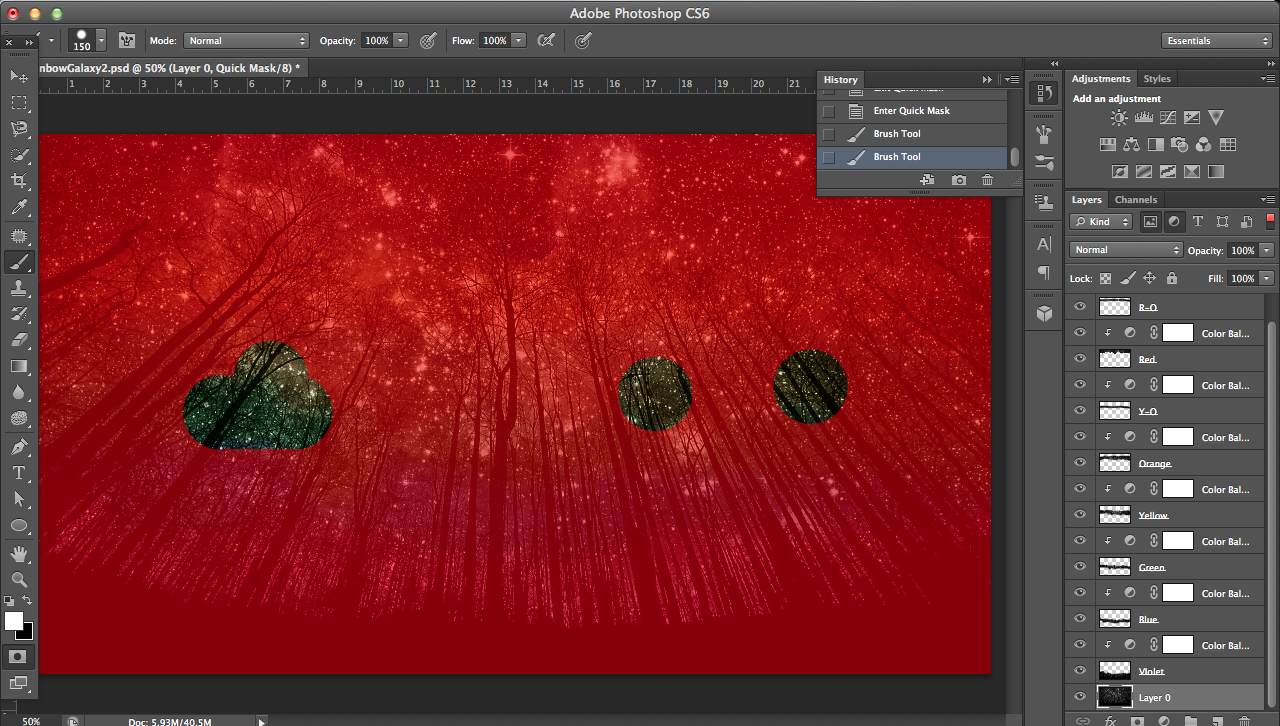
Task: Select the Move tool
Action: coord(19,77)
